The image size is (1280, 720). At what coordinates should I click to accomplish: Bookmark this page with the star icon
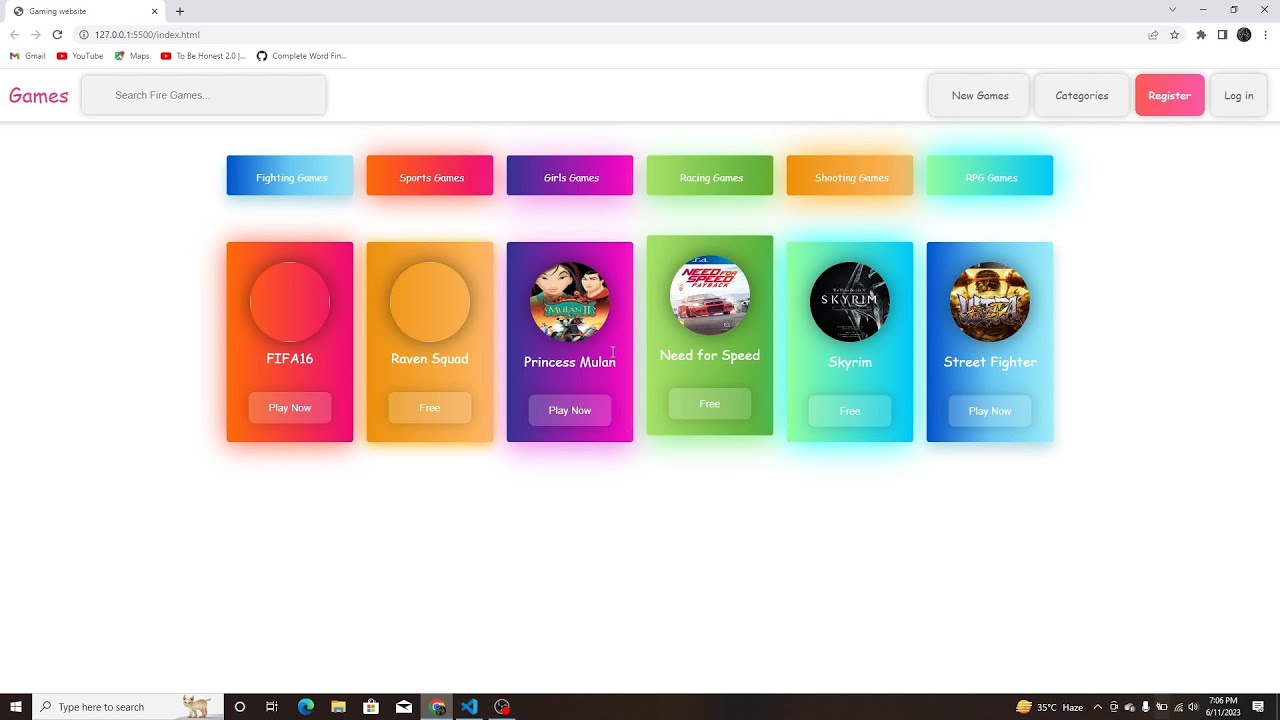[1175, 34]
